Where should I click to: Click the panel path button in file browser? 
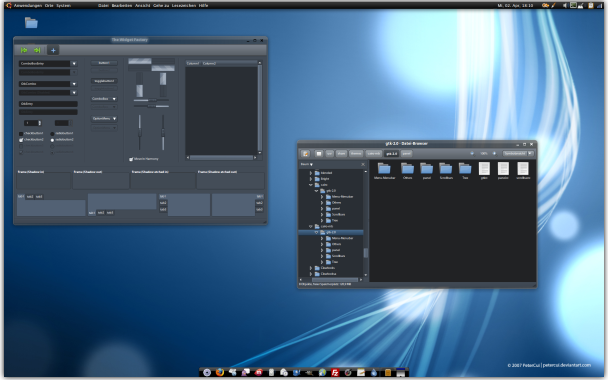click(x=406, y=154)
